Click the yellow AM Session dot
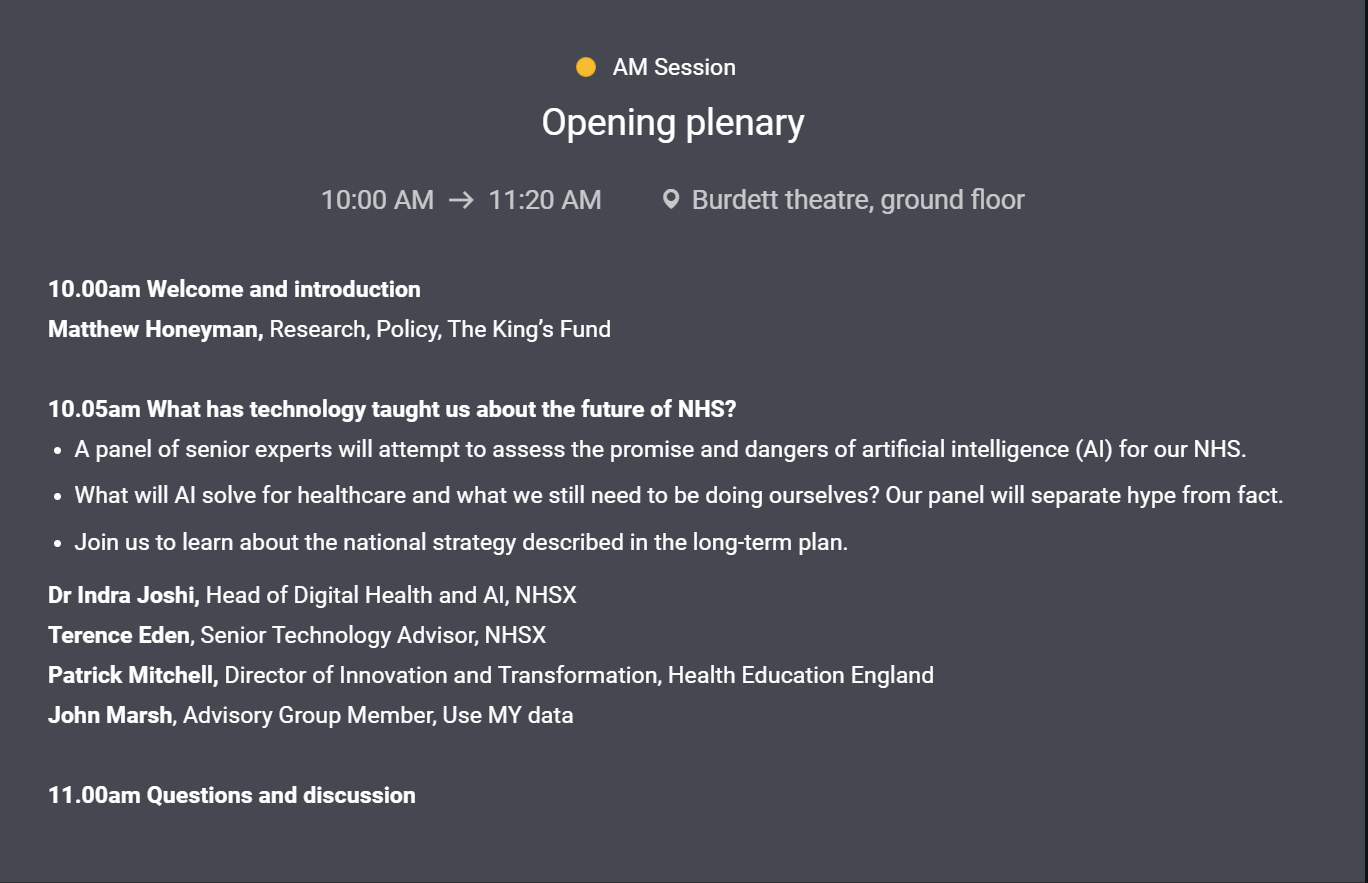The width and height of the screenshot is (1368, 883). tap(586, 67)
